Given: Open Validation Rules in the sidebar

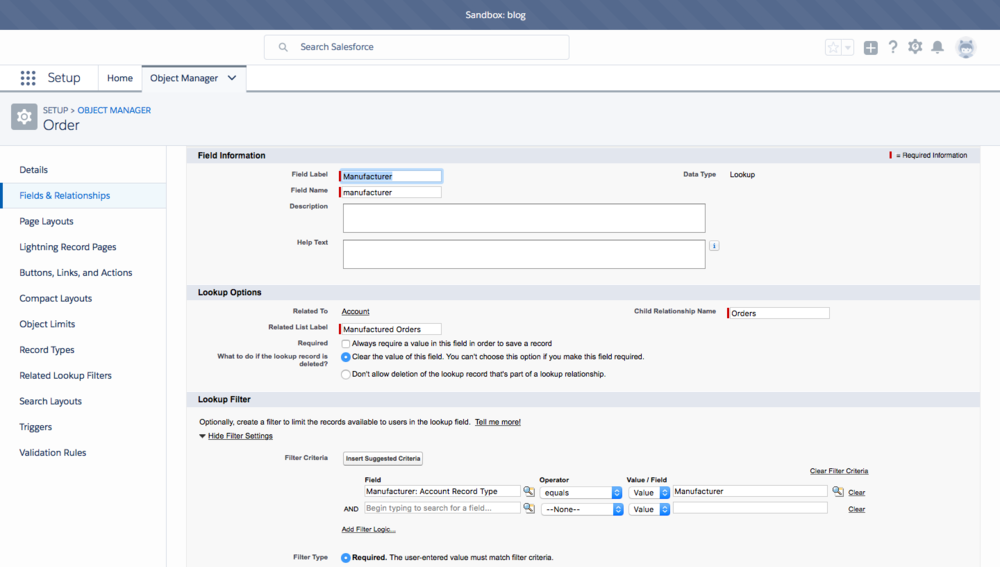Looking at the screenshot, I should click(53, 453).
